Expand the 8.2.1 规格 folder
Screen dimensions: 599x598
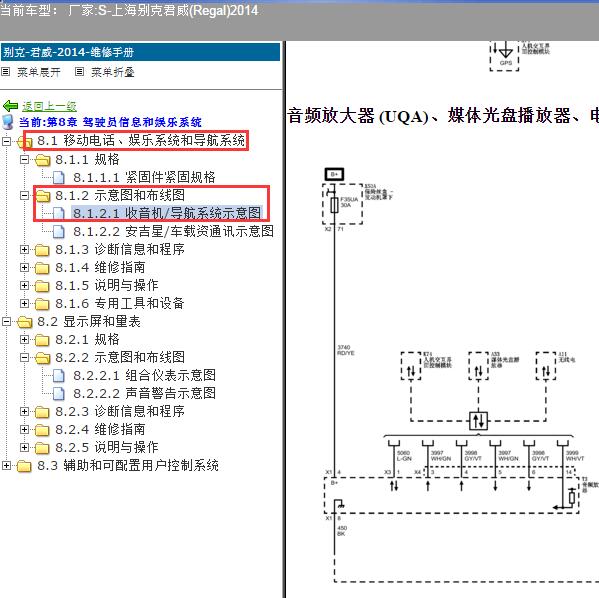[24, 339]
